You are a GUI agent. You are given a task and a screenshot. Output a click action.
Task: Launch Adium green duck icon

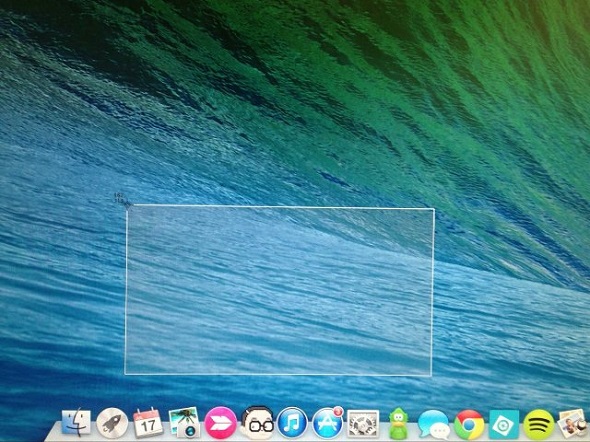tap(398, 423)
